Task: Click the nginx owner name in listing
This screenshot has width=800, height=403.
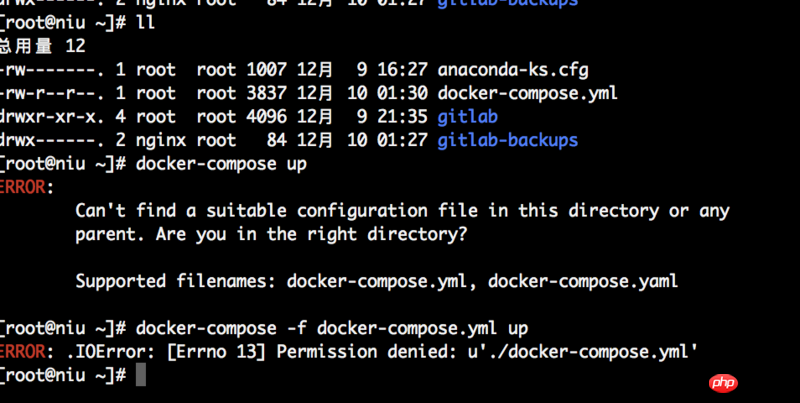Action: pos(161,140)
